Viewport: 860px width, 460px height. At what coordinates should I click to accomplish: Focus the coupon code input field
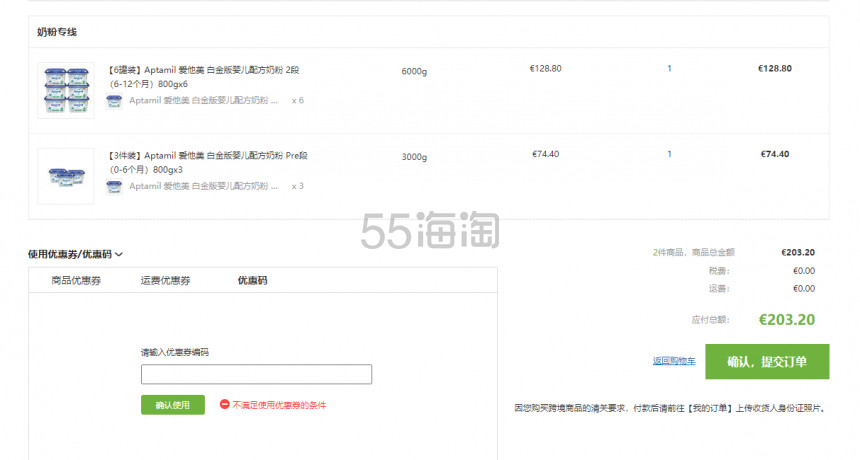pyautogui.click(x=256, y=374)
